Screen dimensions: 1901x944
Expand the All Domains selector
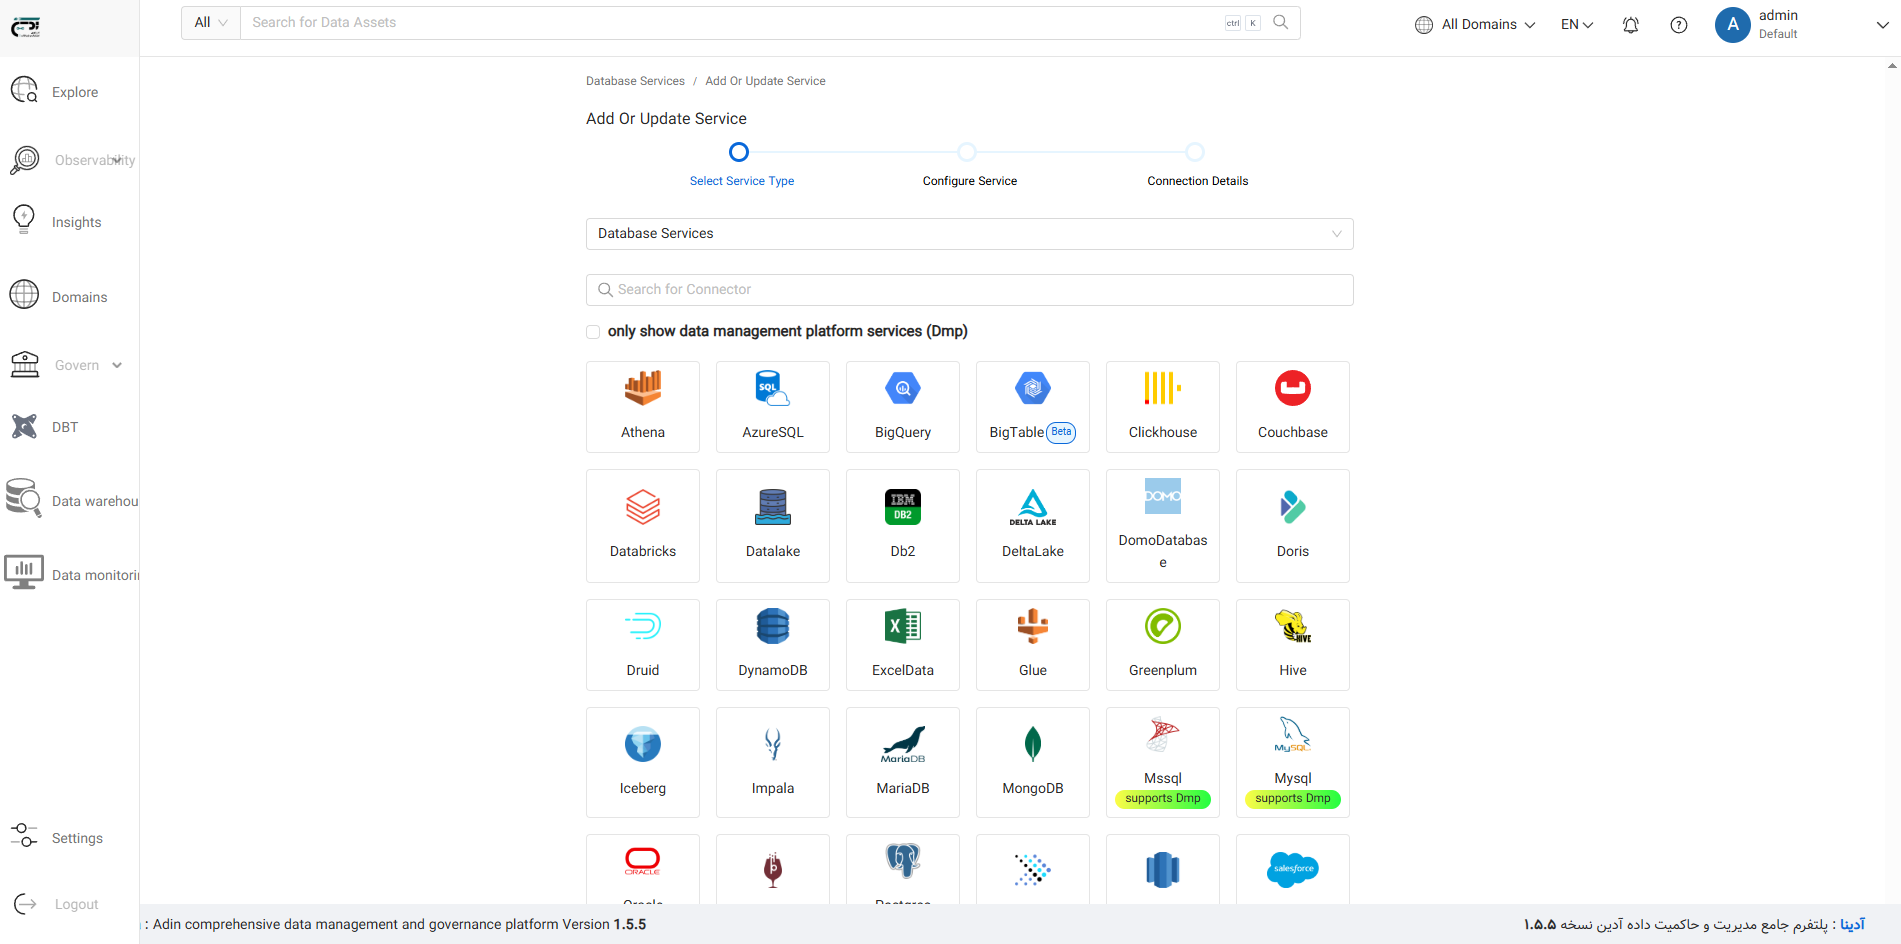(x=1475, y=25)
